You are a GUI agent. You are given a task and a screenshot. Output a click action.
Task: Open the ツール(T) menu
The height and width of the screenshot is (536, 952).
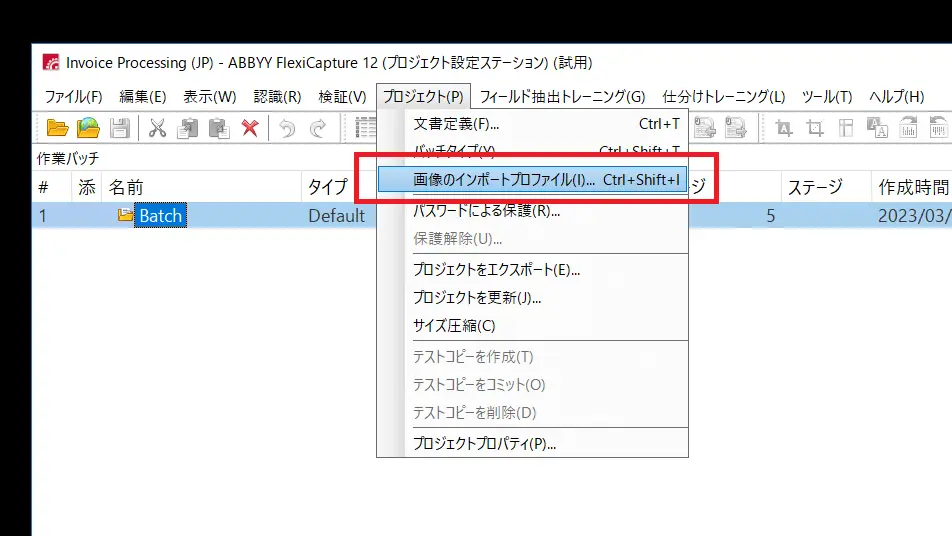827,97
